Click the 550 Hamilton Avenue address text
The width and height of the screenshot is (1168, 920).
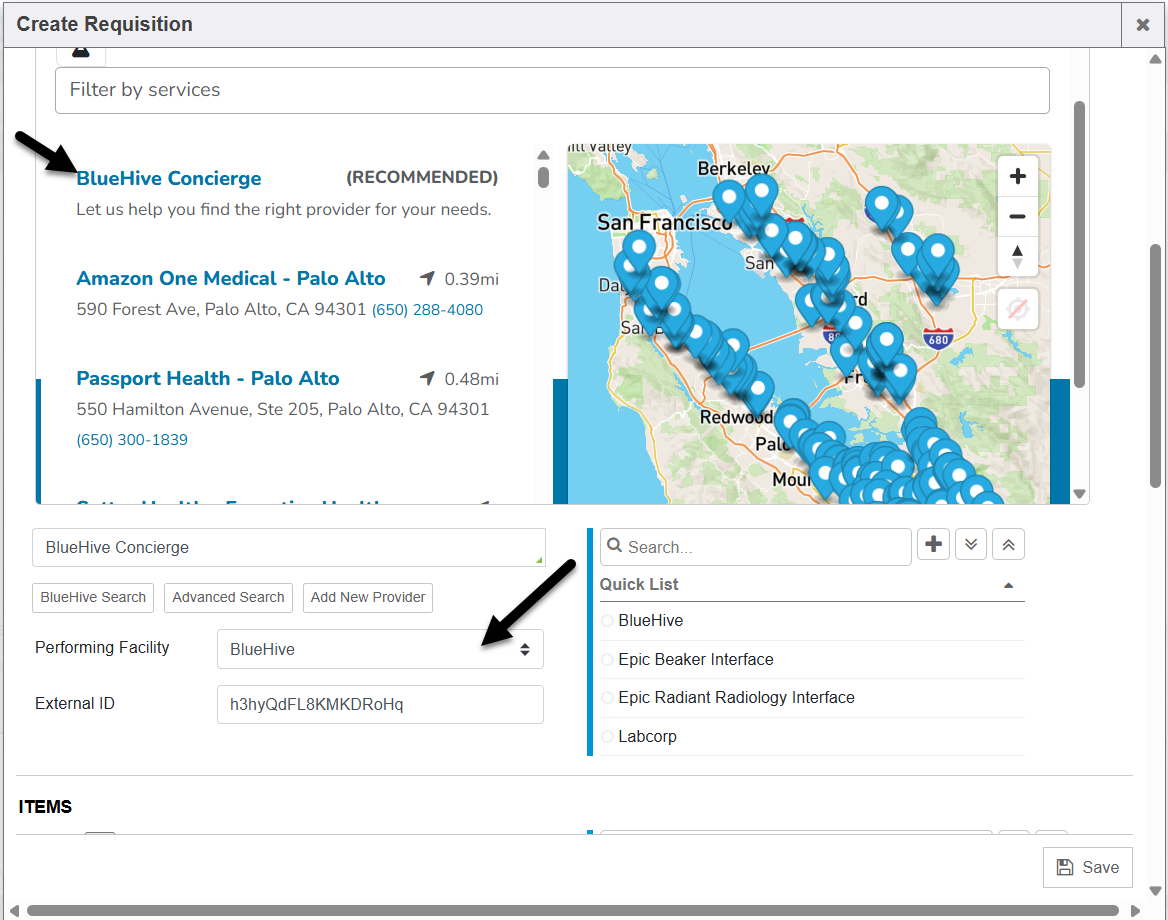[x=283, y=409]
